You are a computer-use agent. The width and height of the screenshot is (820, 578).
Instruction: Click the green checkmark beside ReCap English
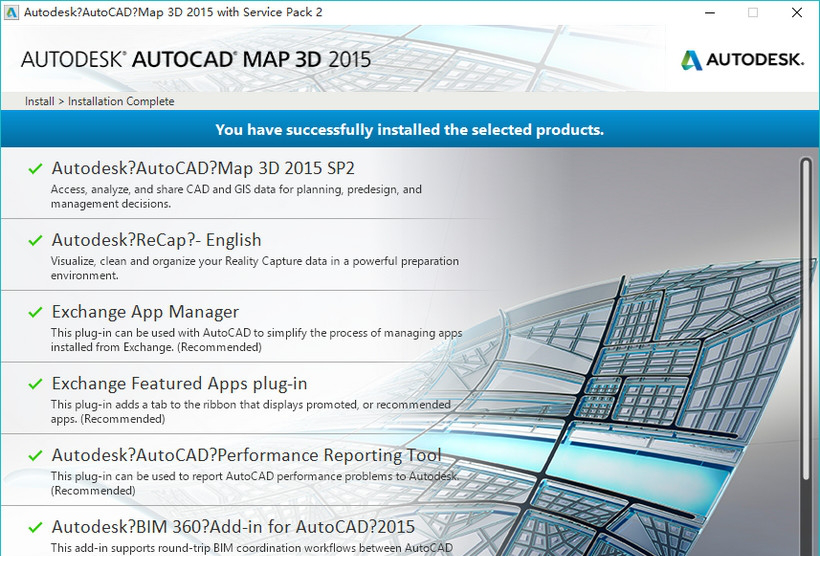pos(35,240)
